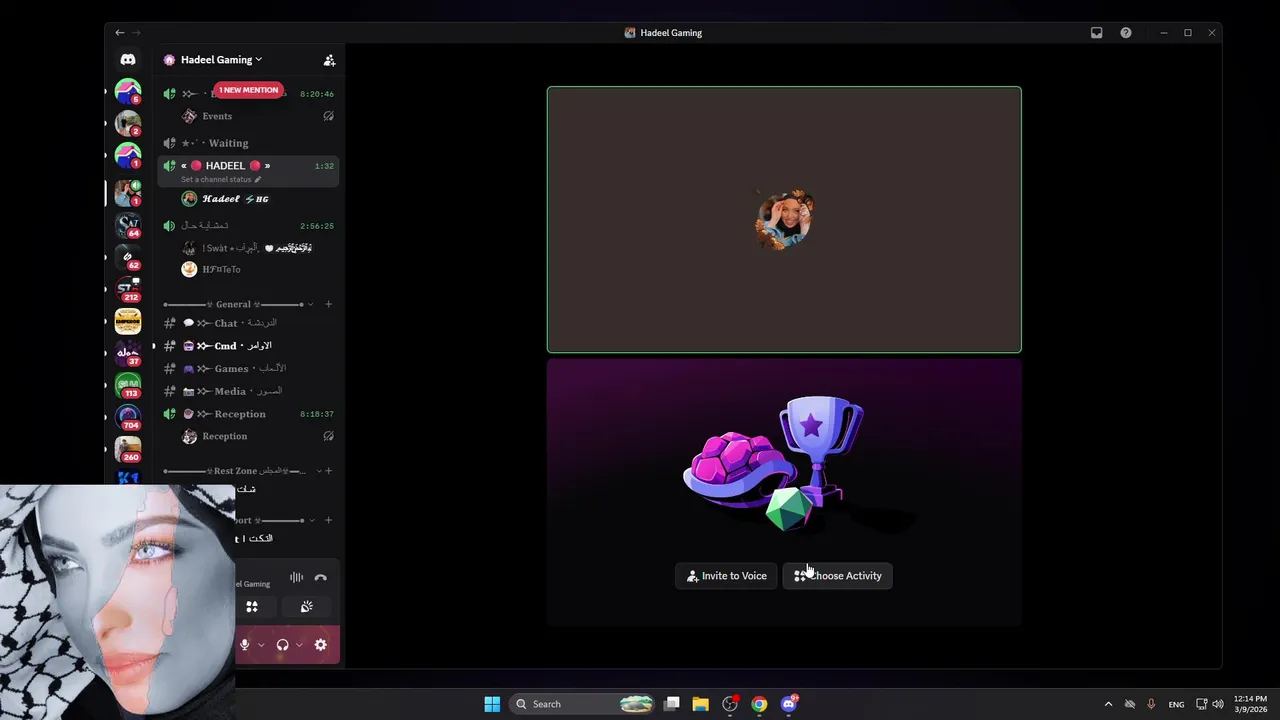Image resolution: width=1280 pixels, height=720 pixels.
Task: Open the Discord inbox icon in title bar
Action: coord(1096,33)
